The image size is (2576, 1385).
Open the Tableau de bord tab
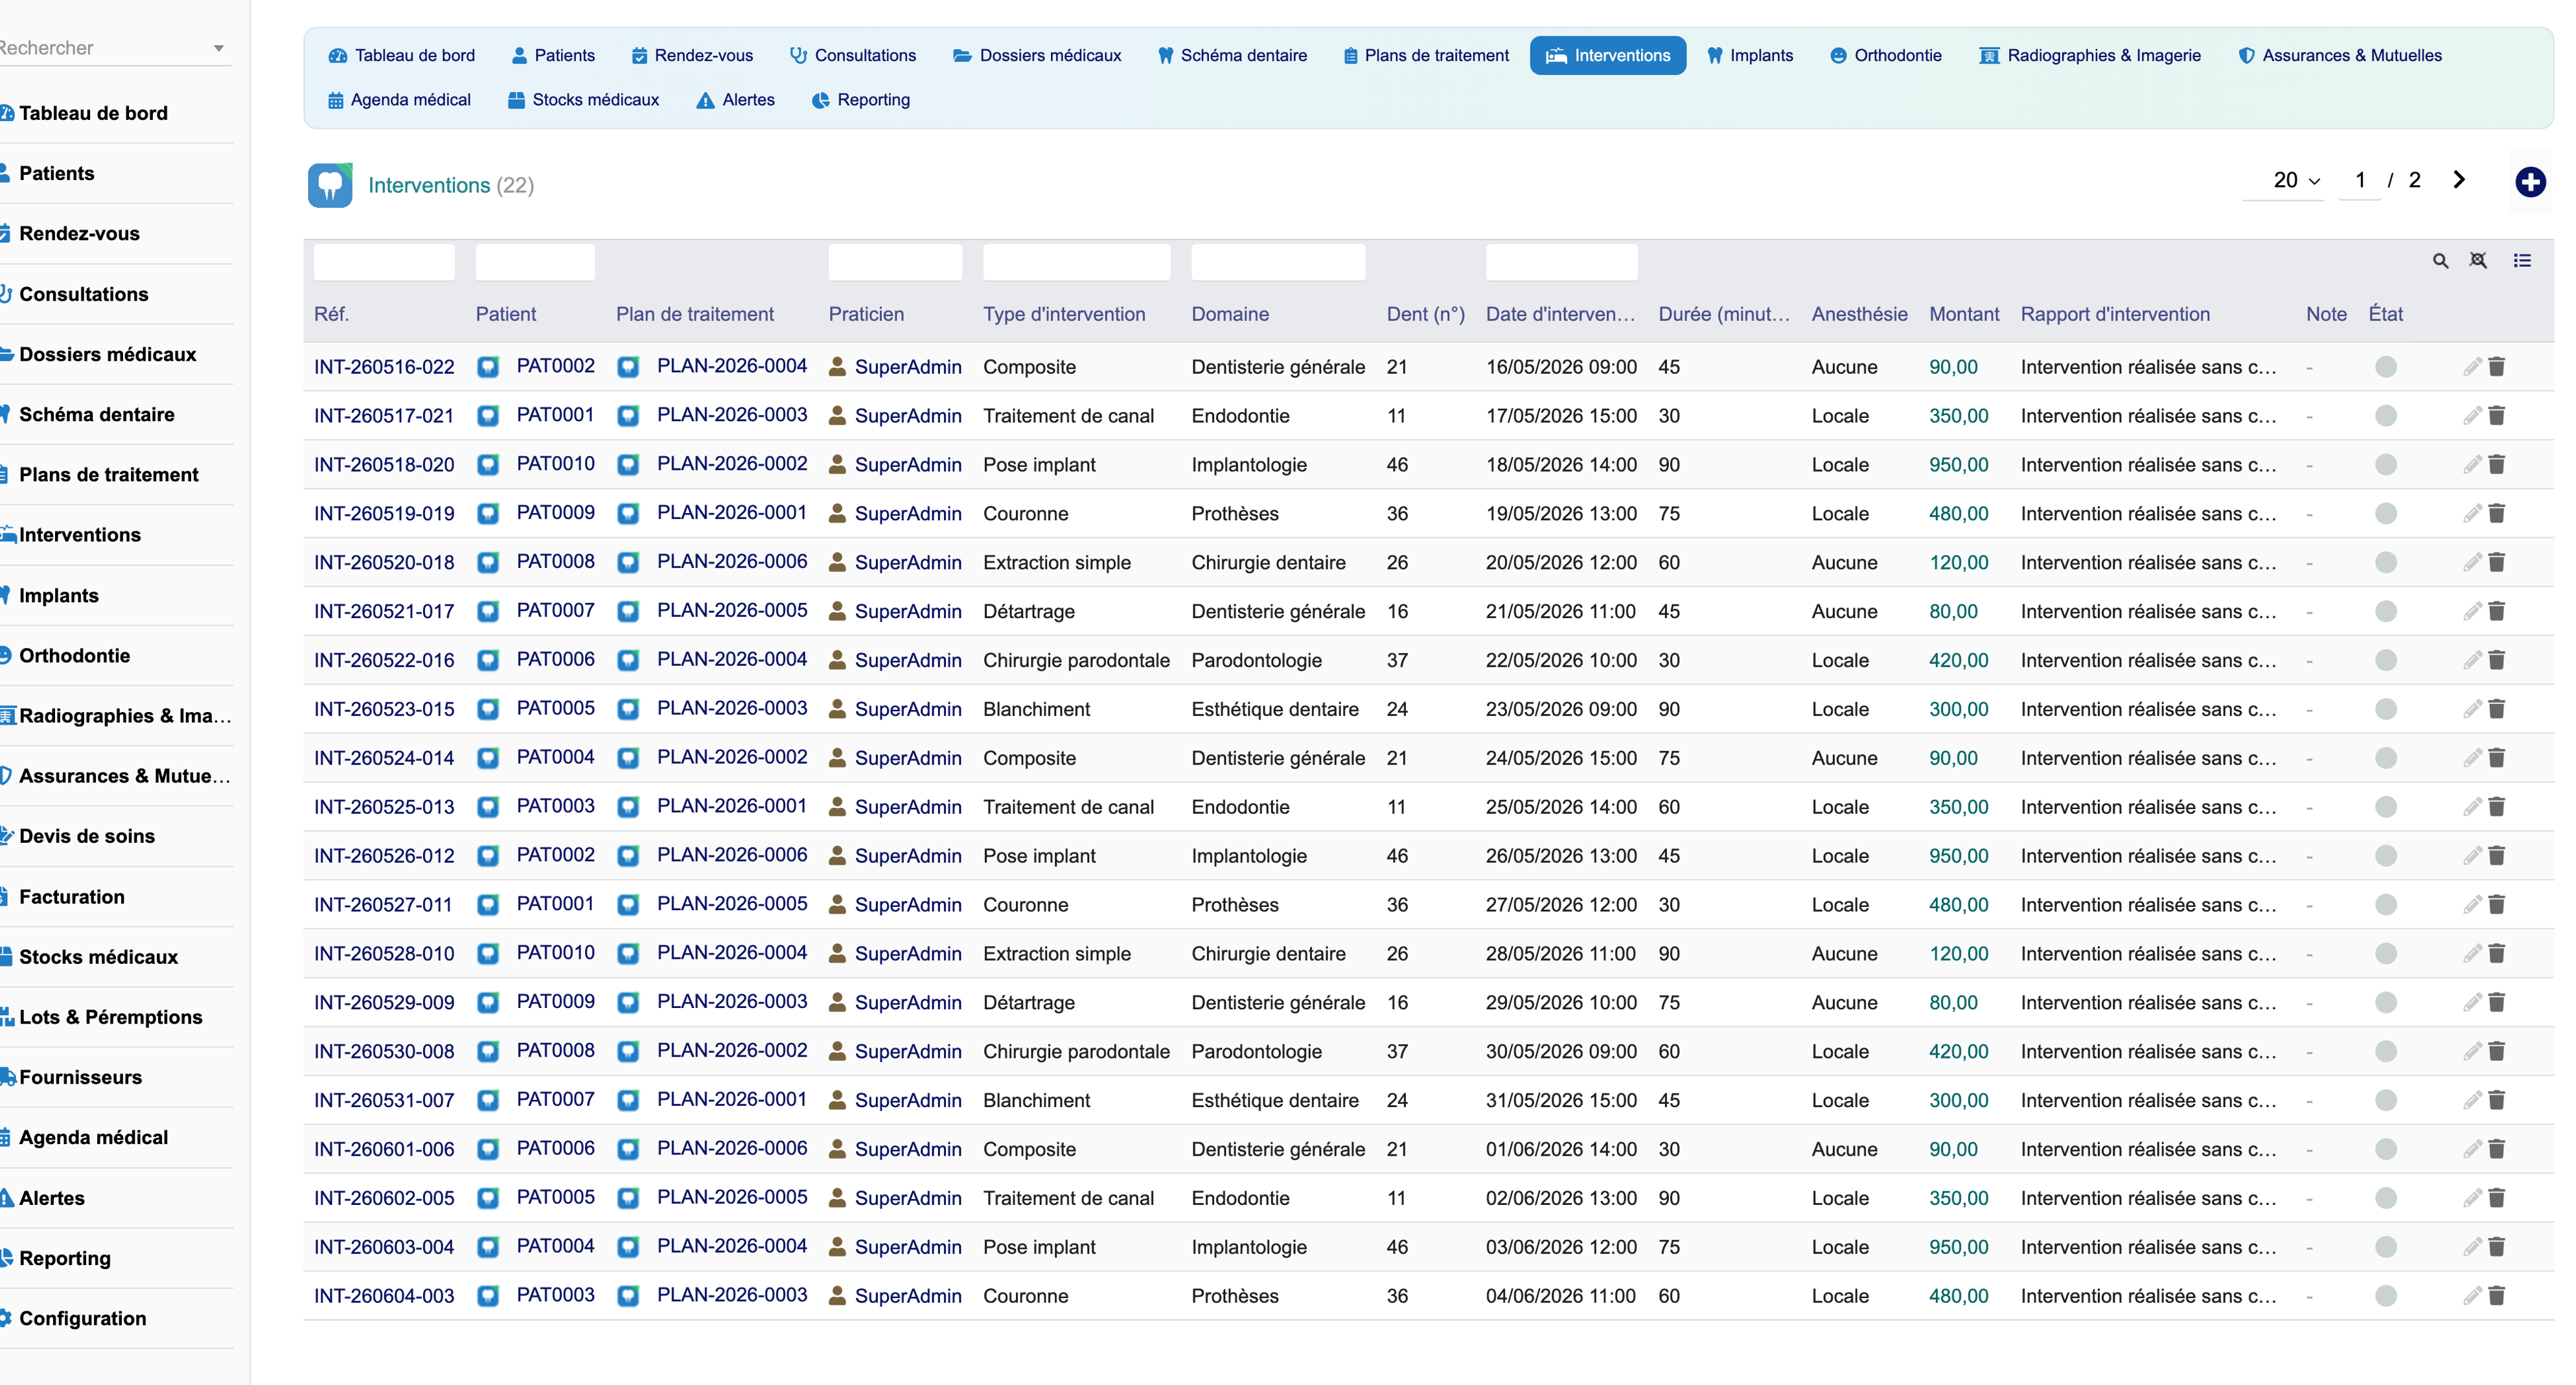[x=402, y=56]
